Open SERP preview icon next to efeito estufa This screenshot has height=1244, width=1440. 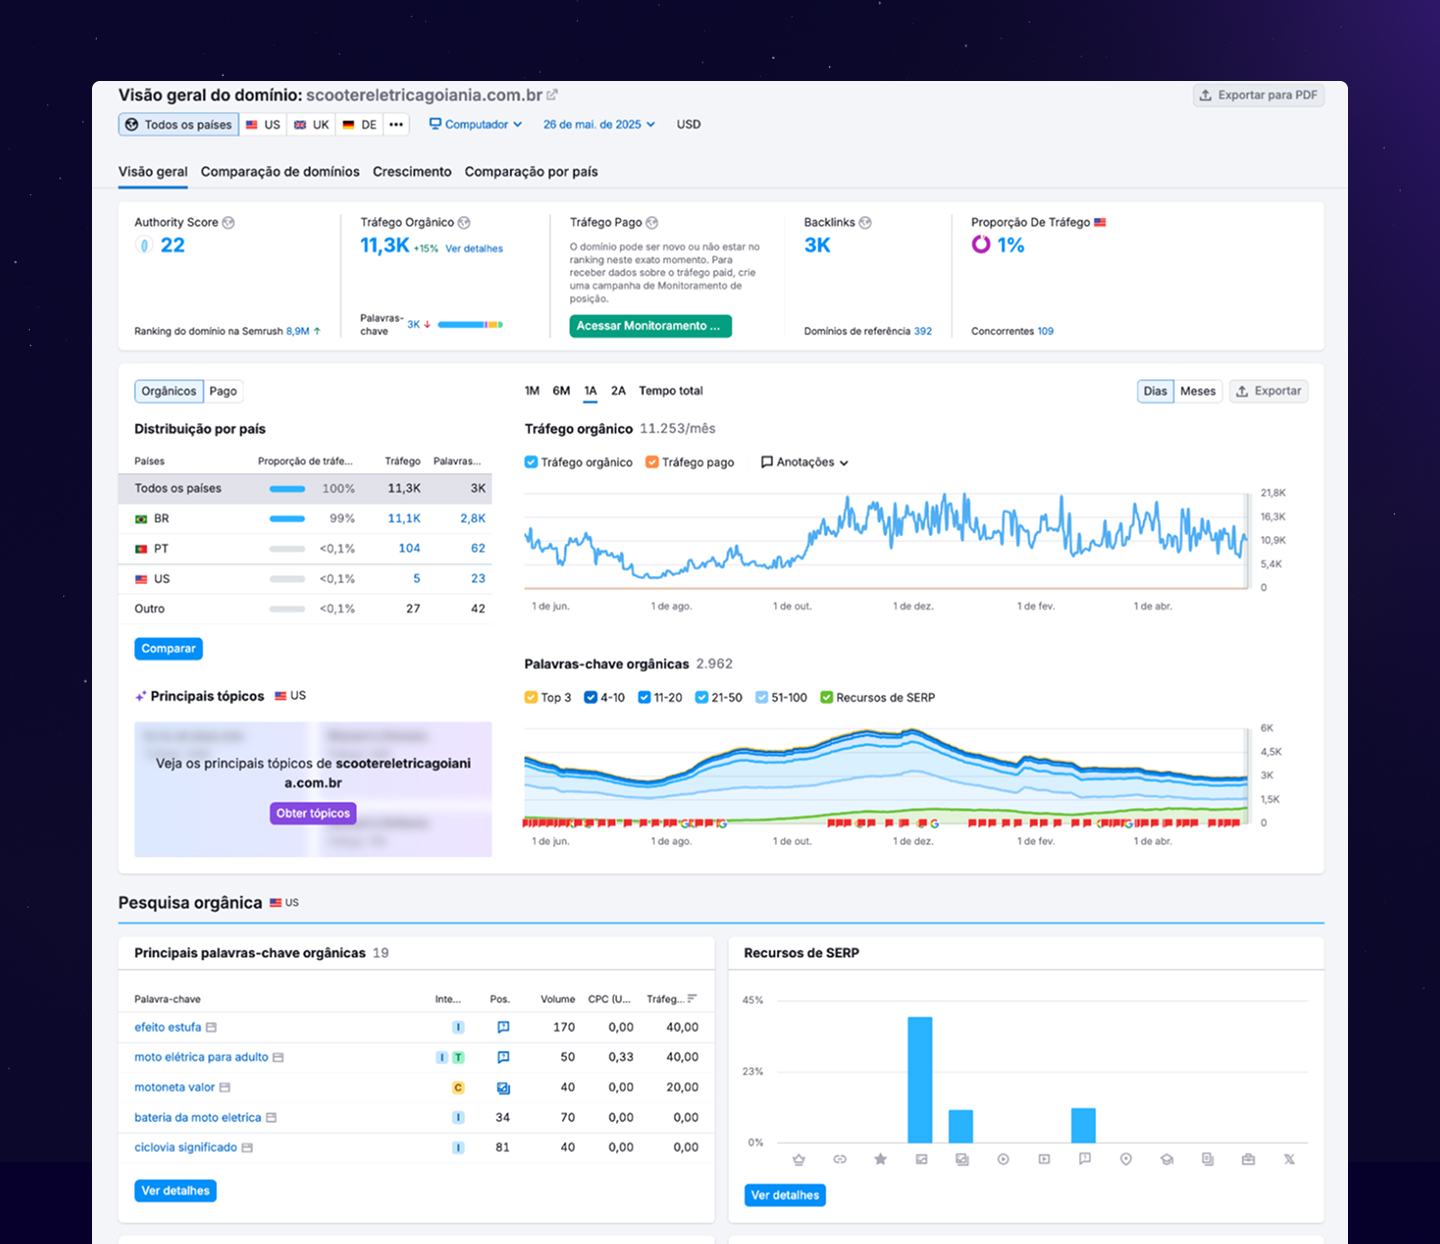coord(211,1028)
